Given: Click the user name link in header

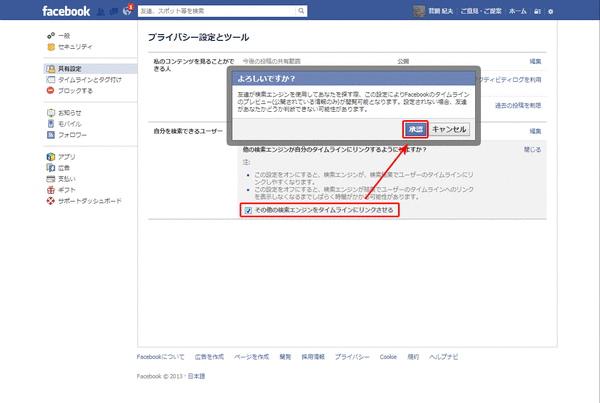Looking at the screenshot, I should [x=440, y=11].
